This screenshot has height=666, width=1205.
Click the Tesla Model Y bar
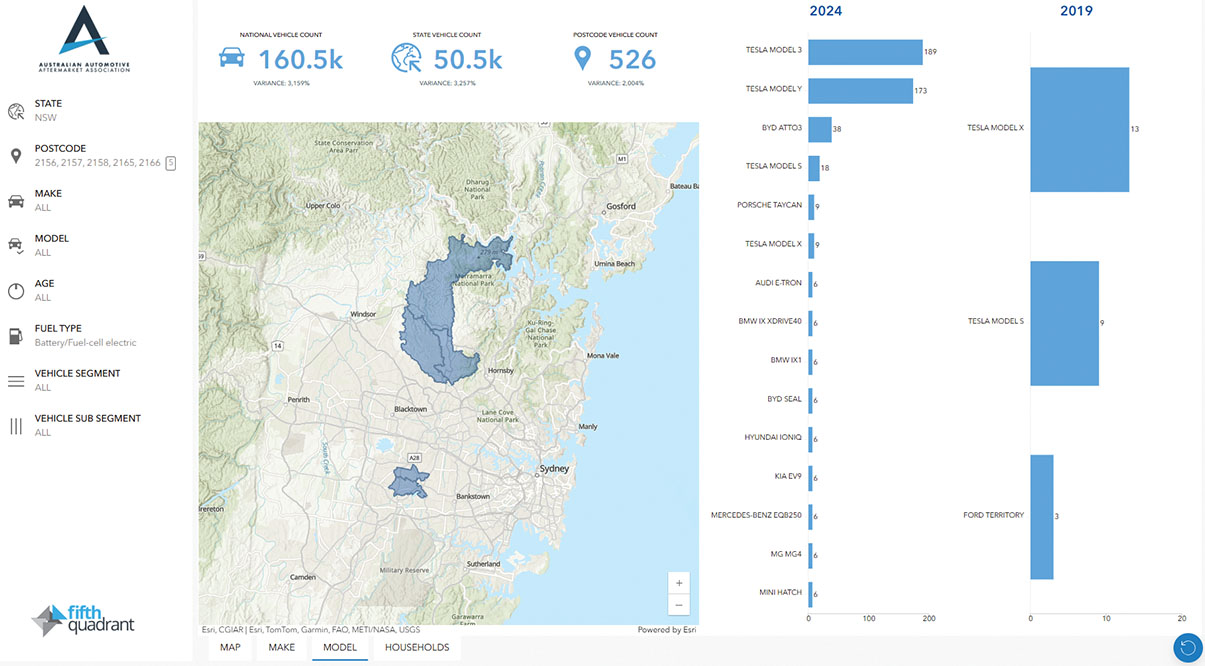(860, 91)
